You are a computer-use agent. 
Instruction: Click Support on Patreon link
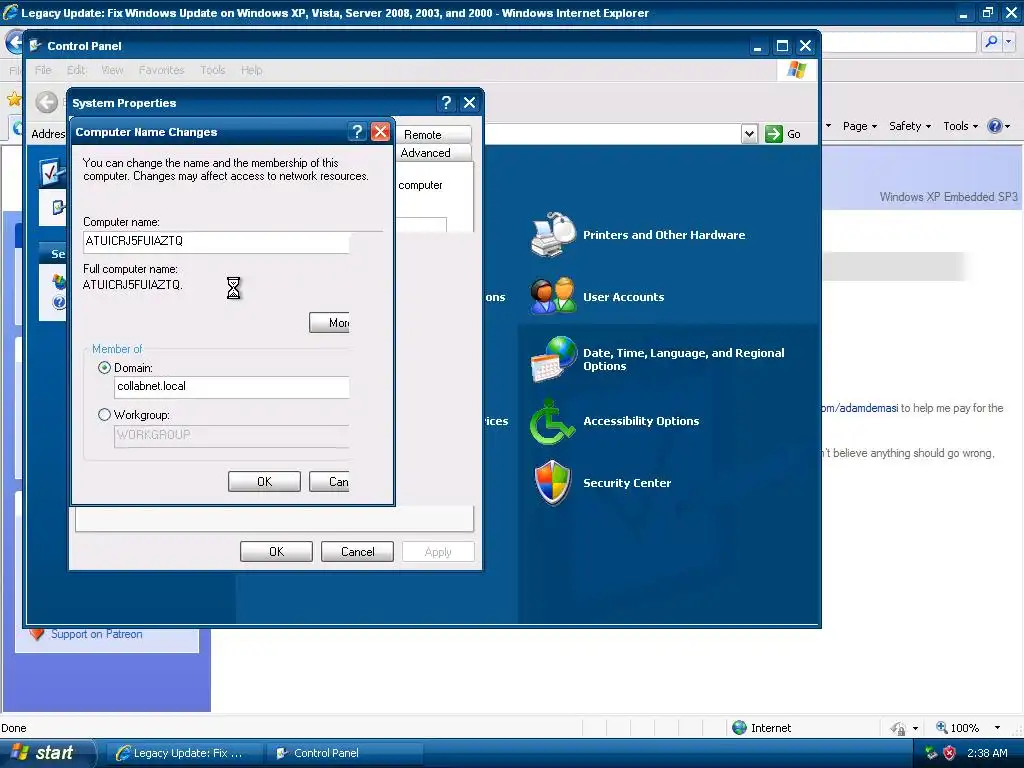click(97, 633)
